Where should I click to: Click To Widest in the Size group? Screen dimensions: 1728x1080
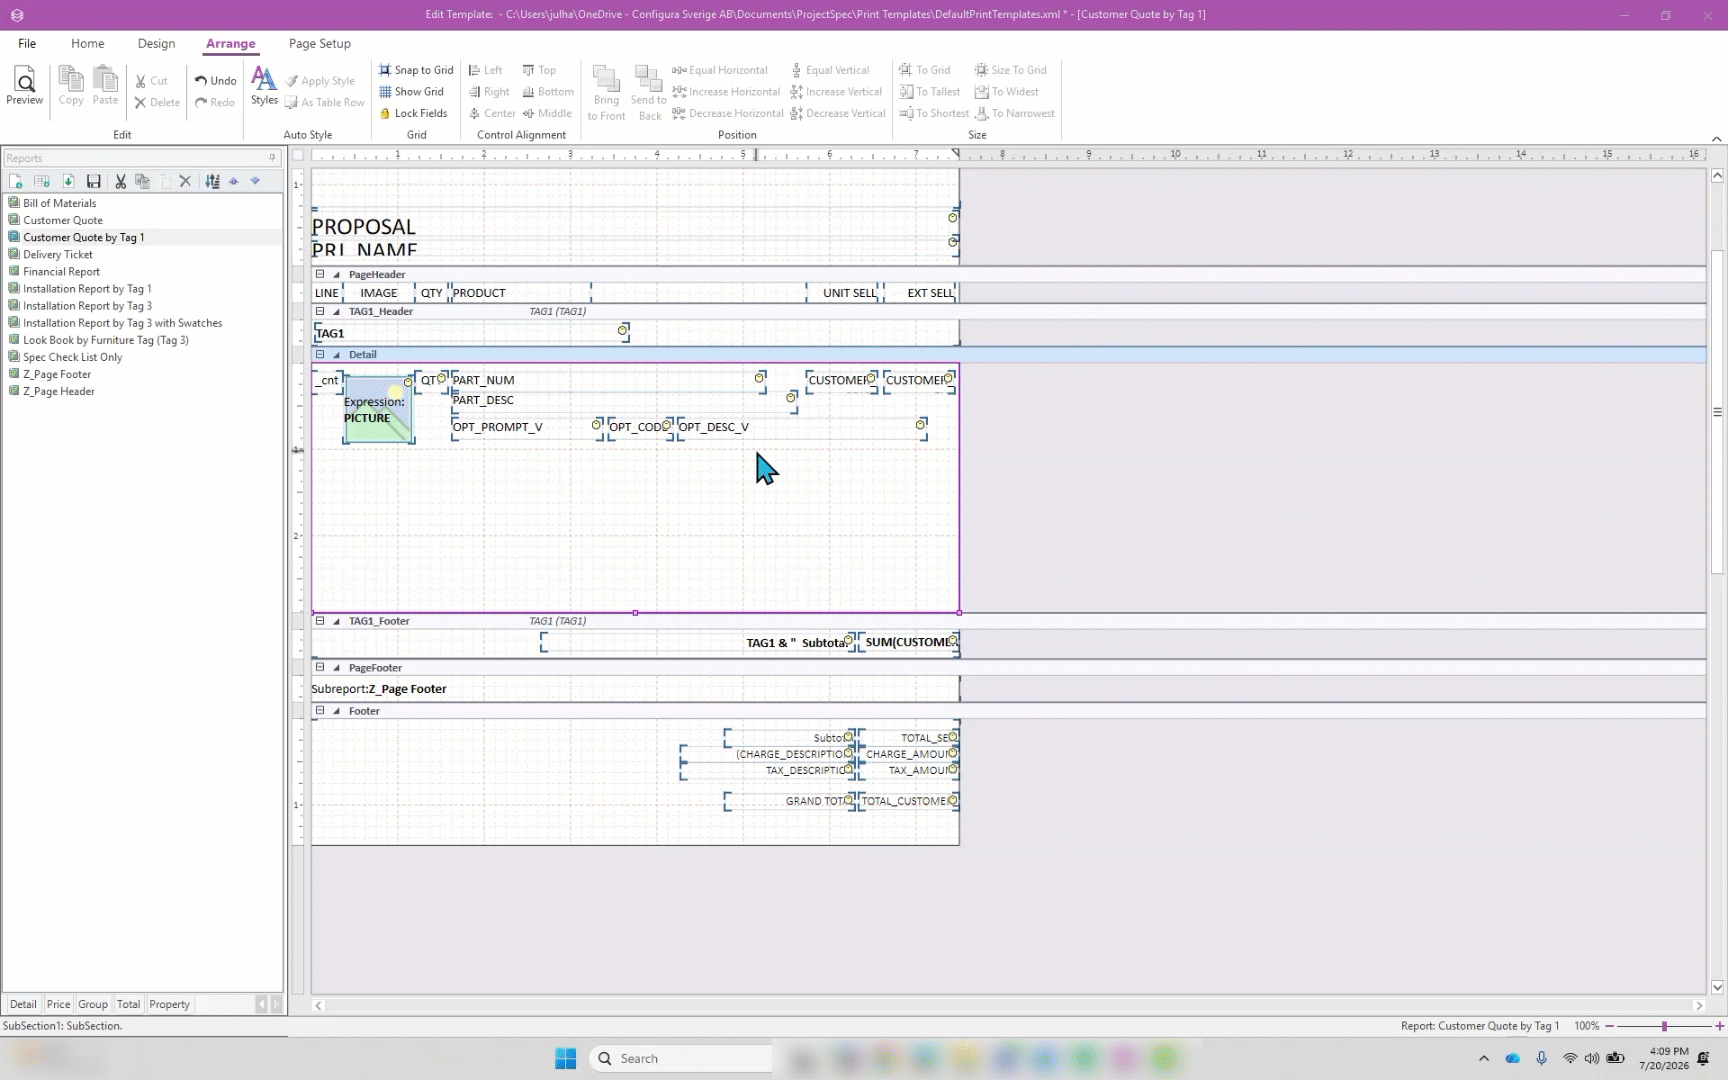point(1007,92)
